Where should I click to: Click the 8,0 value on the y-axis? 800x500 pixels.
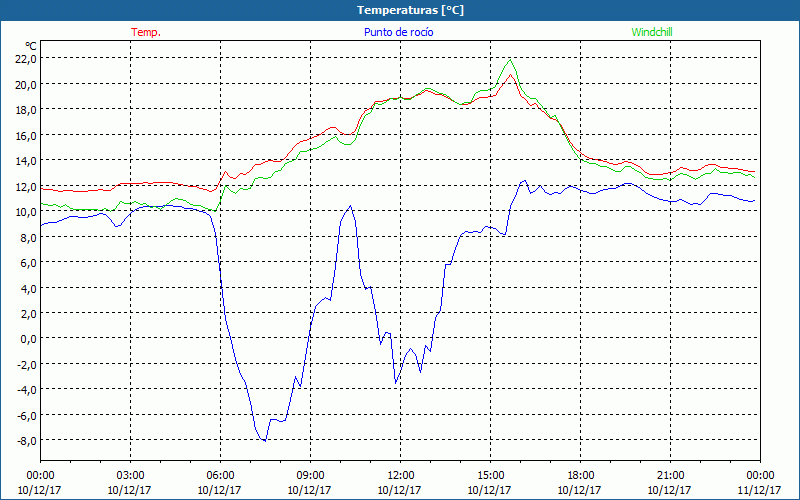coord(28,237)
